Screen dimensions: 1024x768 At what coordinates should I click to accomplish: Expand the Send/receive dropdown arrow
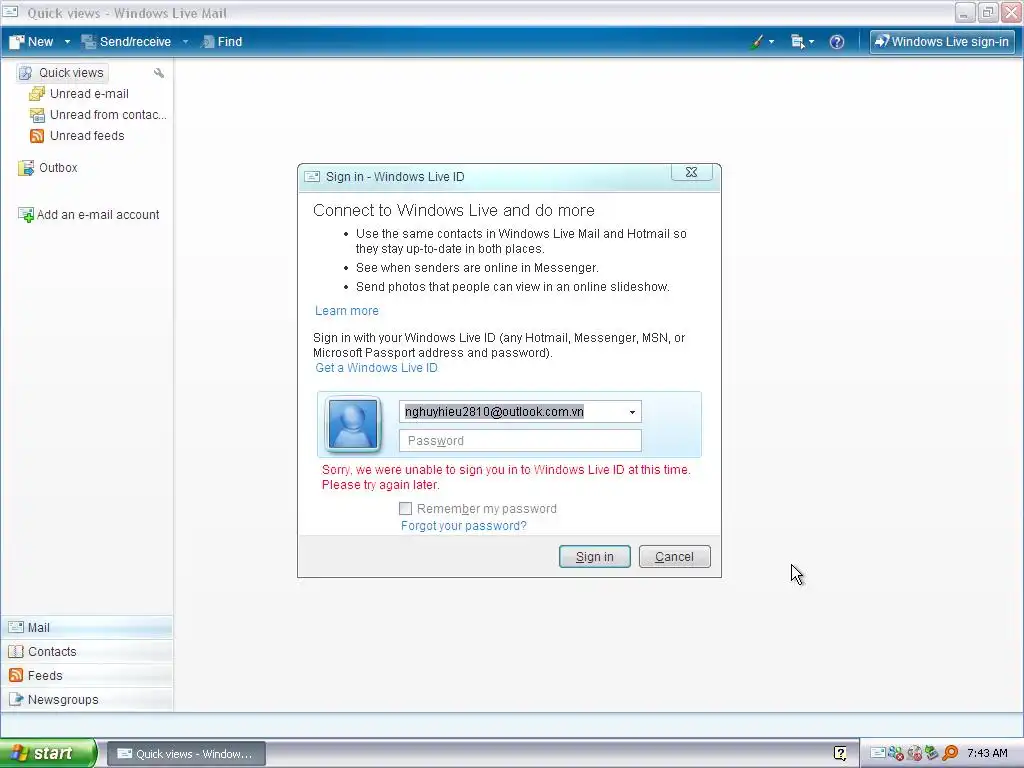click(185, 42)
